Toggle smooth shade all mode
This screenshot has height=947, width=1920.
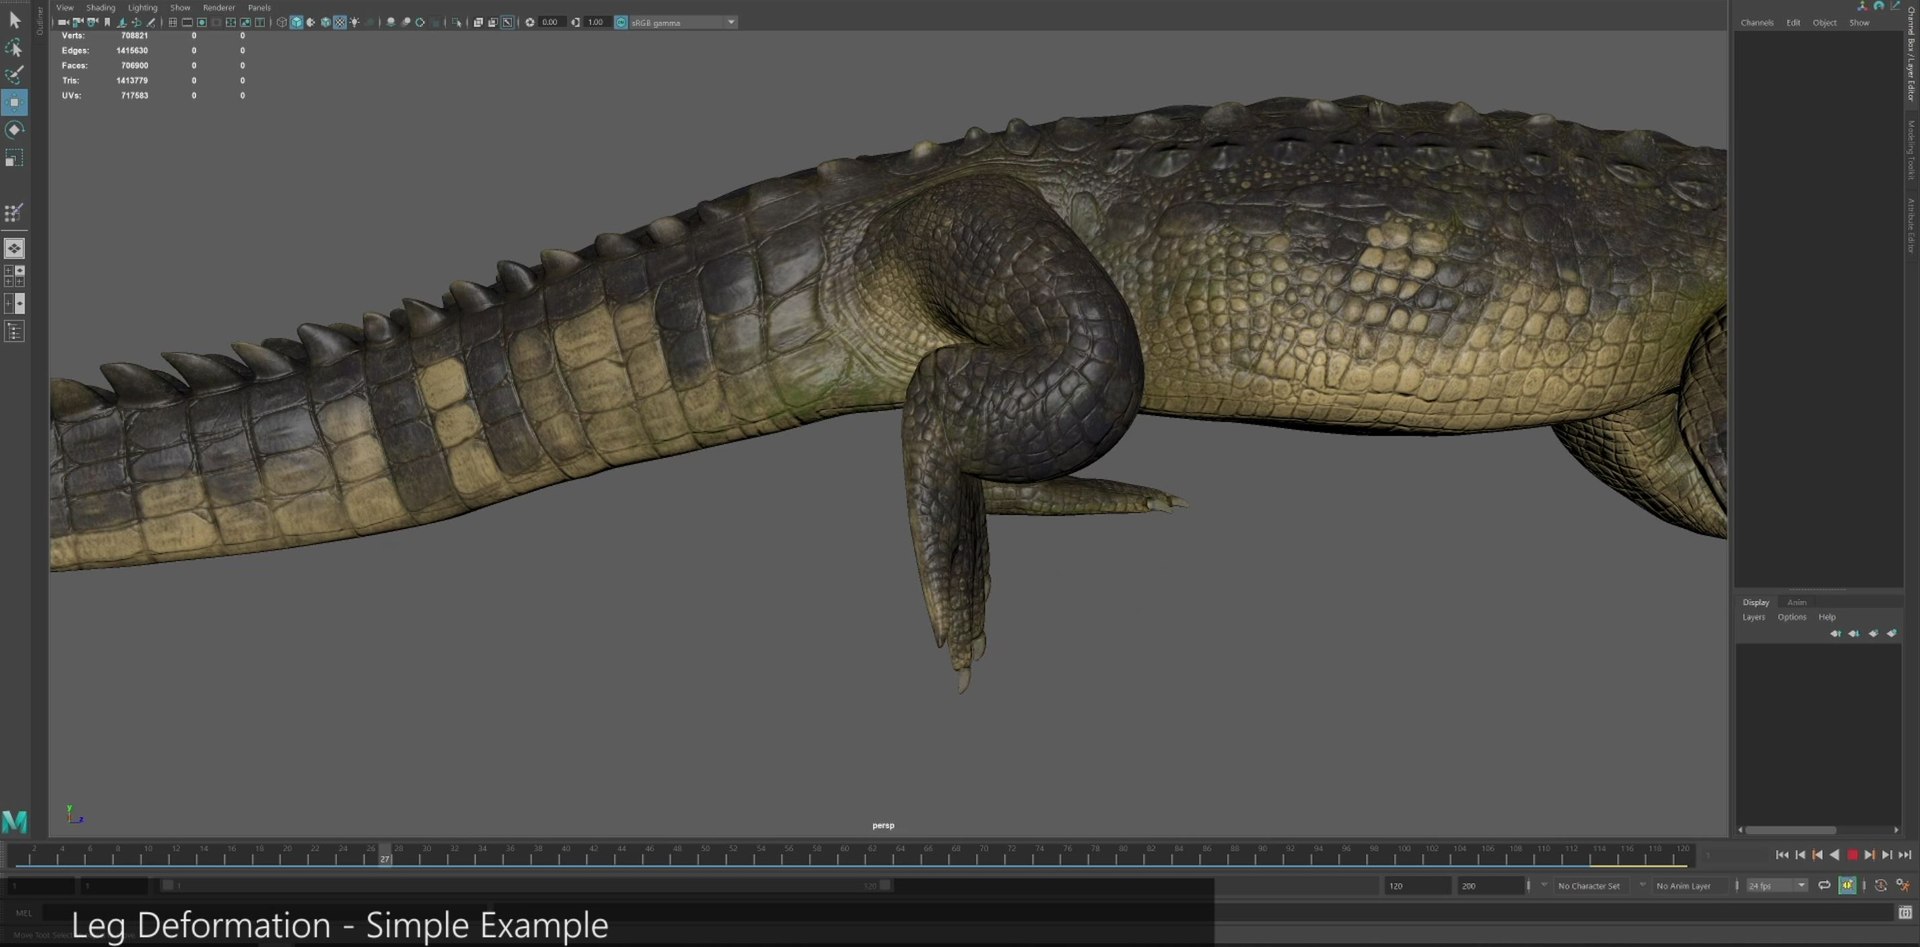tap(297, 22)
